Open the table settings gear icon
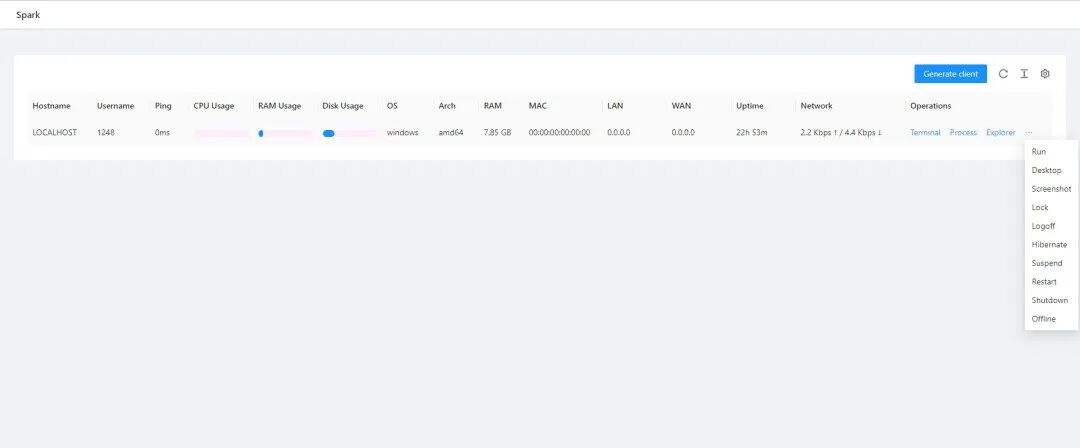This screenshot has width=1080, height=448. tap(1045, 74)
